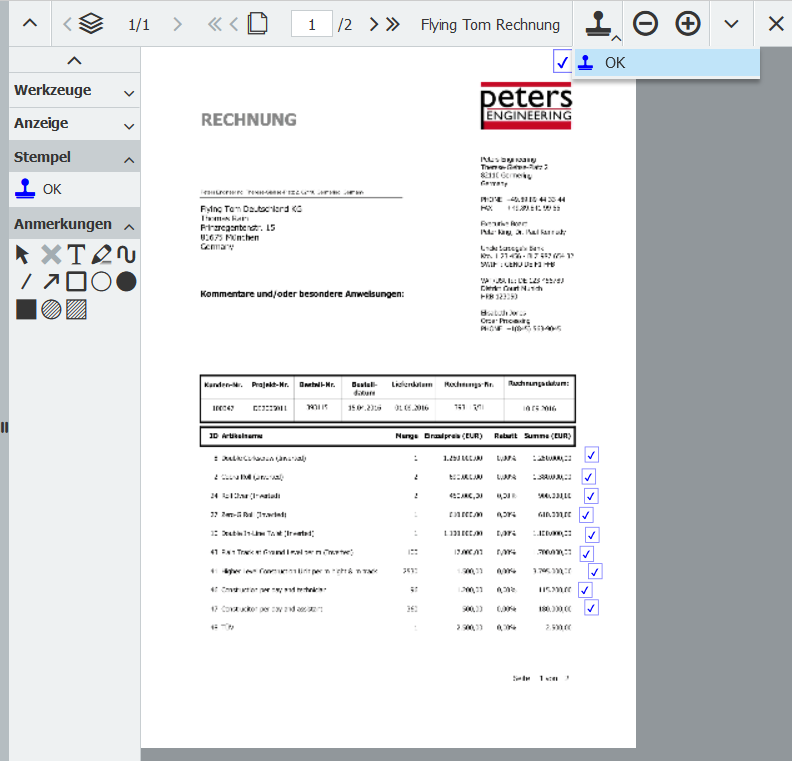792x761 pixels.
Task: Choose the Text annotation tool
Action: (76, 254)
